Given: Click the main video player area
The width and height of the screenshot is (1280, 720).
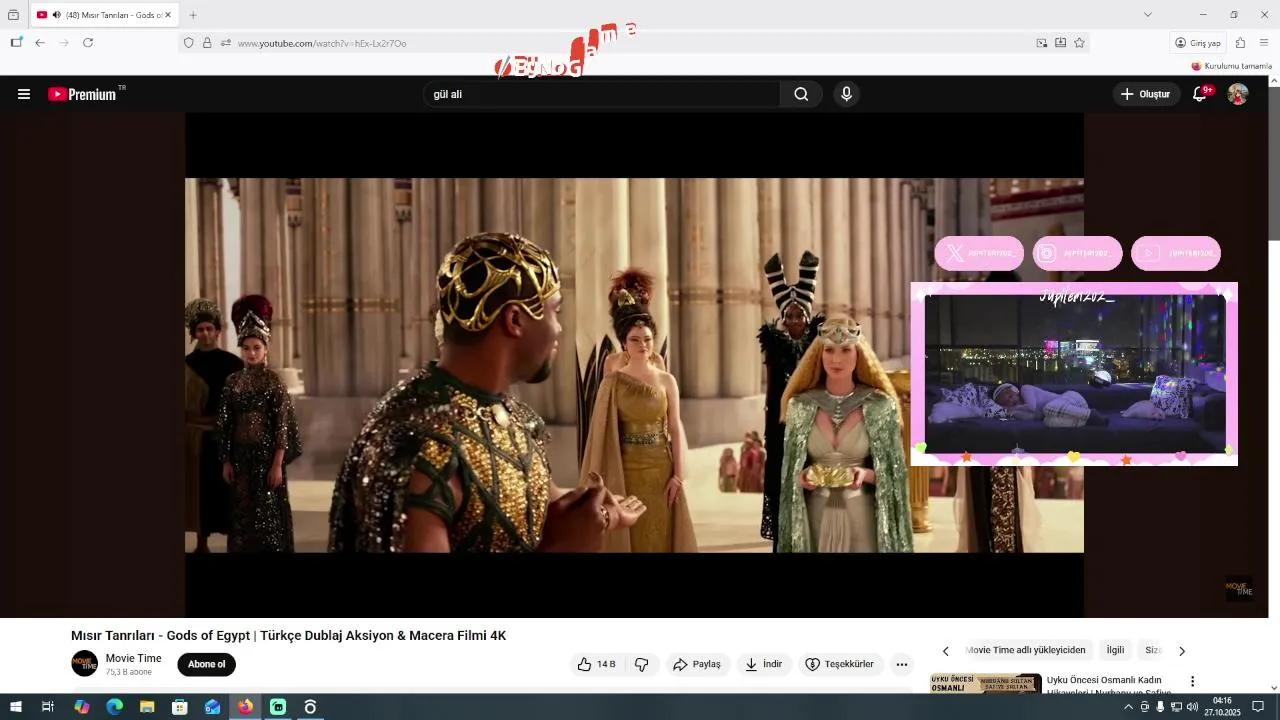Looking at the screenshot, I should coord(634,365).
